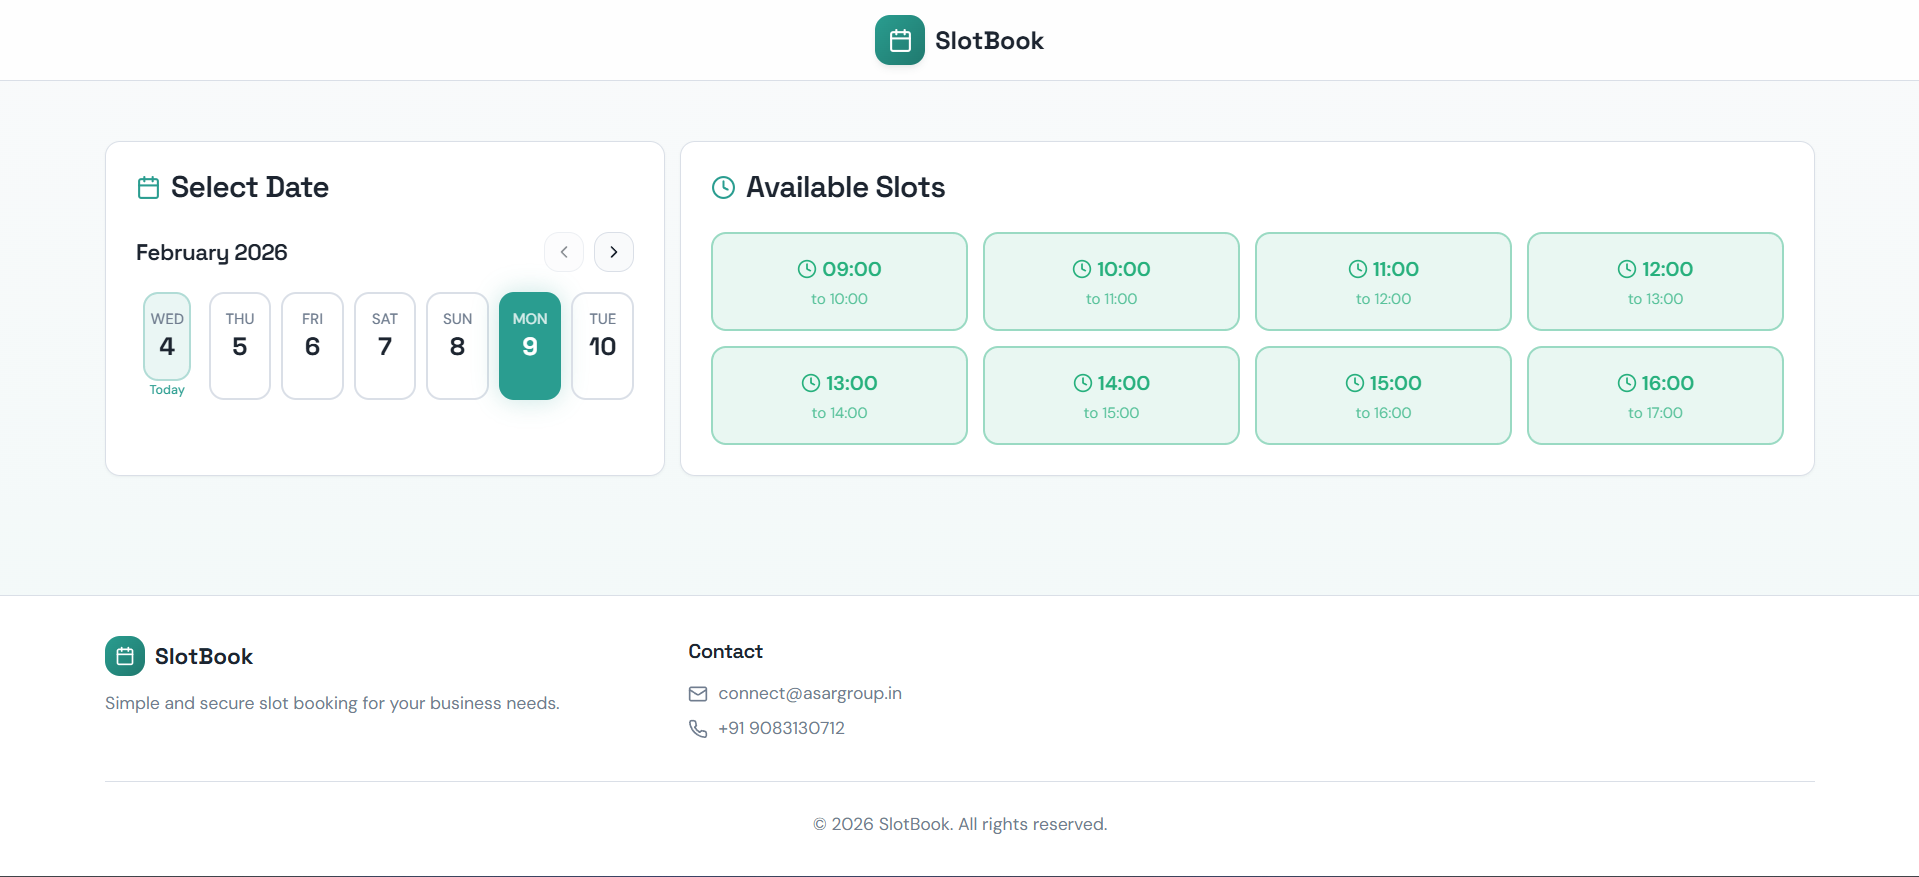This screenshot has height=877, width=1919.
Task: Select Saturday 7 date
Action: pyautogui.click(x=385, y=346)
